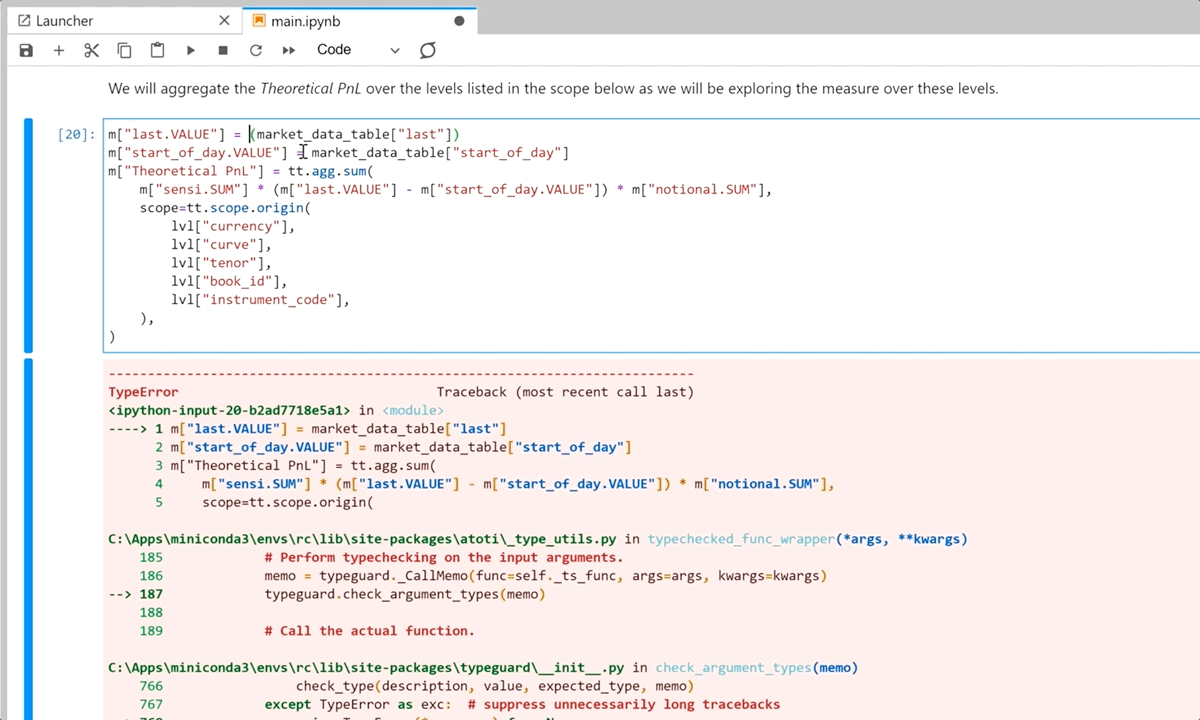The image size is (1200, 720).
Task: Collapse the TypeError output using blue bar
Action: coord(28,538)
